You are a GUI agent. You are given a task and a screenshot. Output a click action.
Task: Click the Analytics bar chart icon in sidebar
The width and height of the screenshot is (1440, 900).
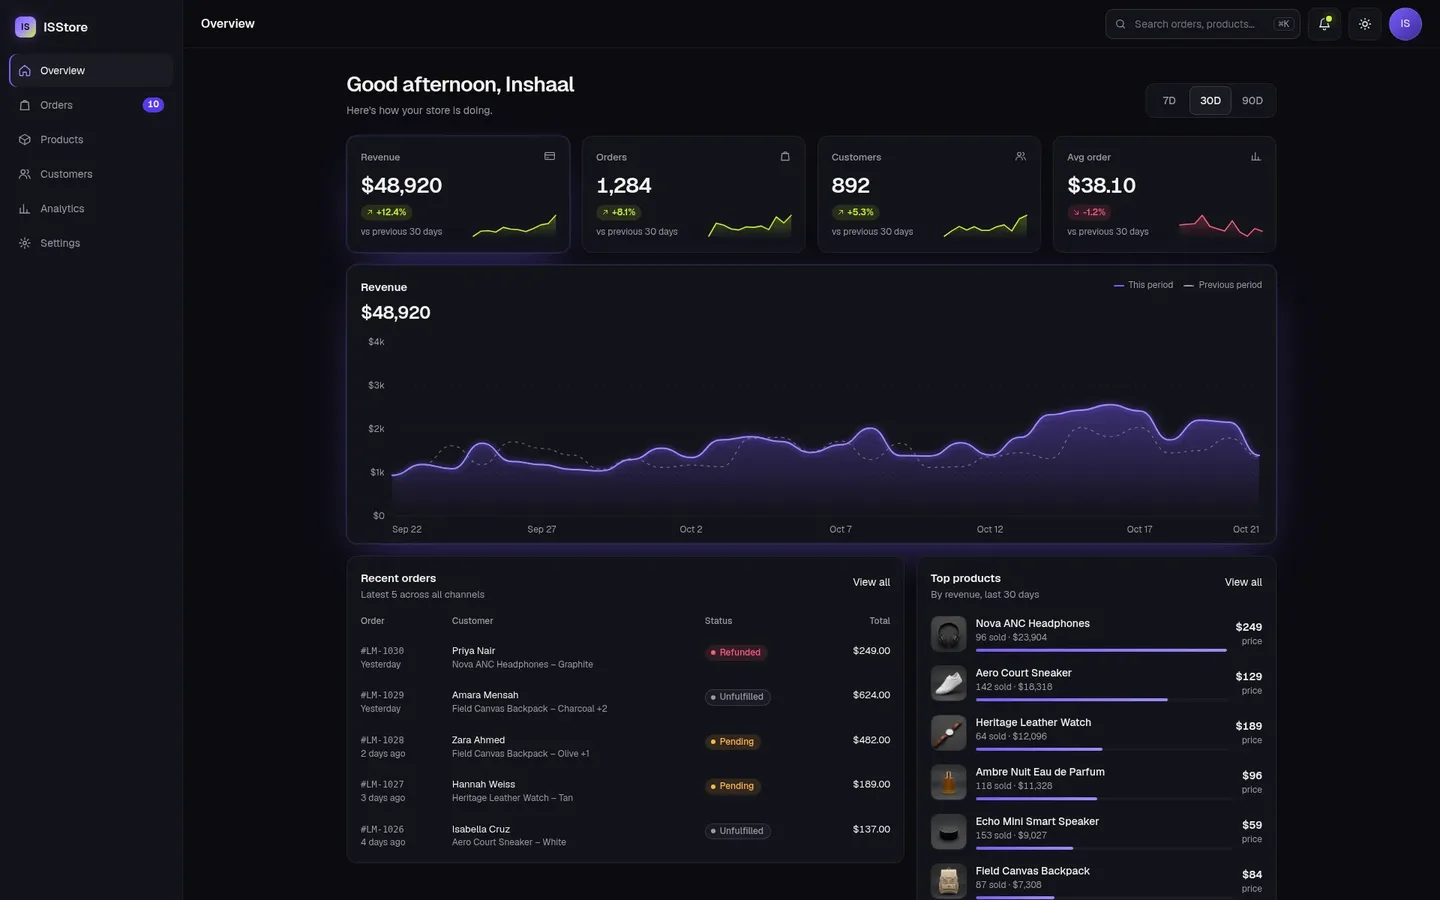click(25, 209)
